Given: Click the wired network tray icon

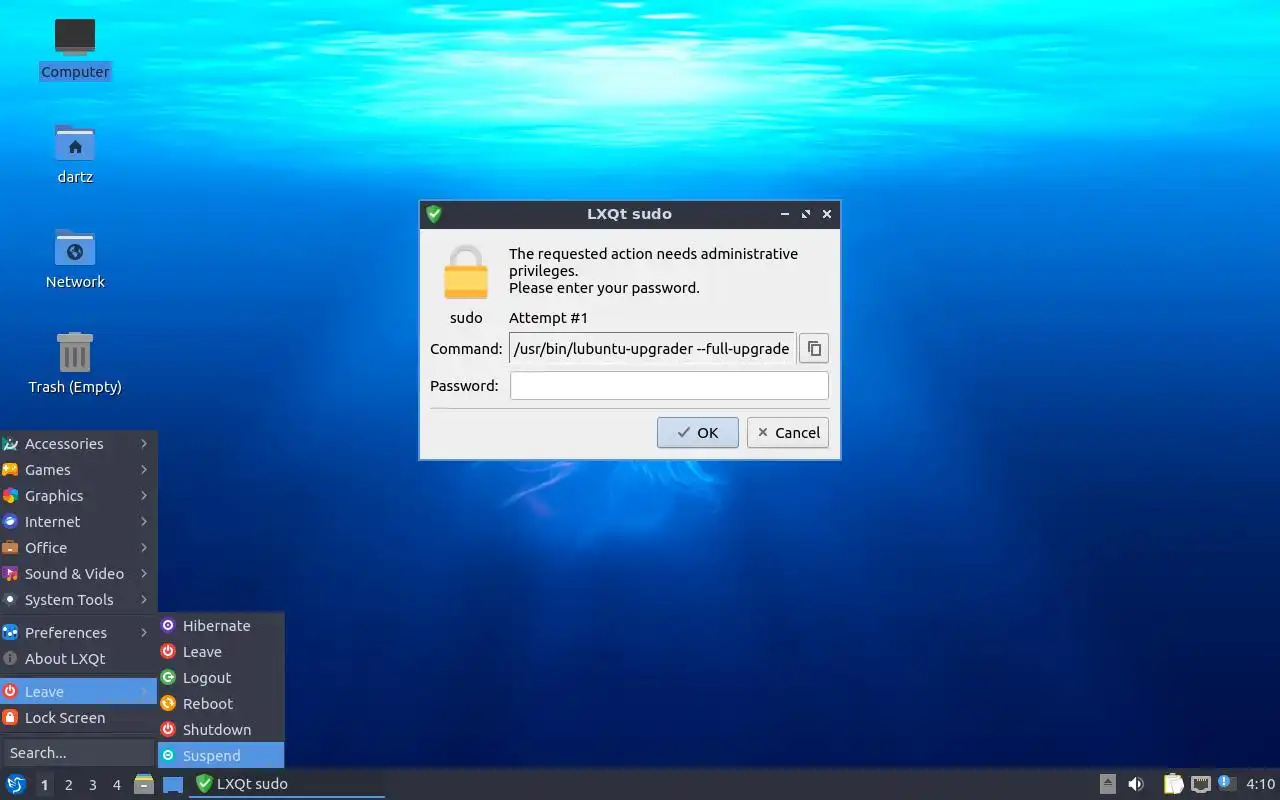Looking at the screenshot, I should point(1201,784).
